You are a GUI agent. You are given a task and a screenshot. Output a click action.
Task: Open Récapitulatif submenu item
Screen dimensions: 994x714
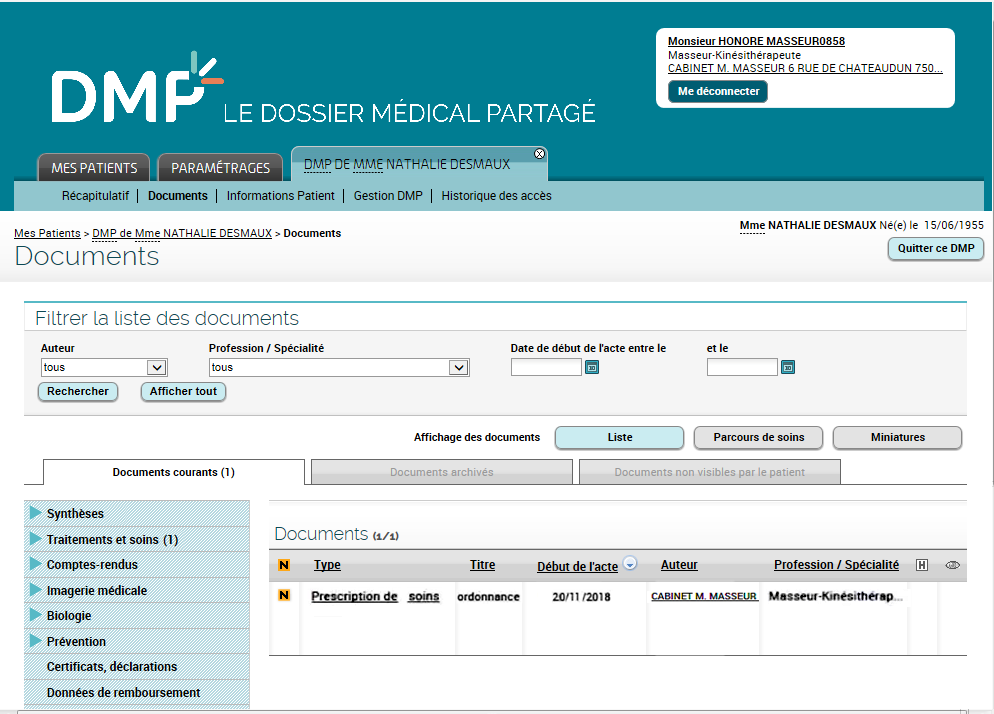point(95,196)
